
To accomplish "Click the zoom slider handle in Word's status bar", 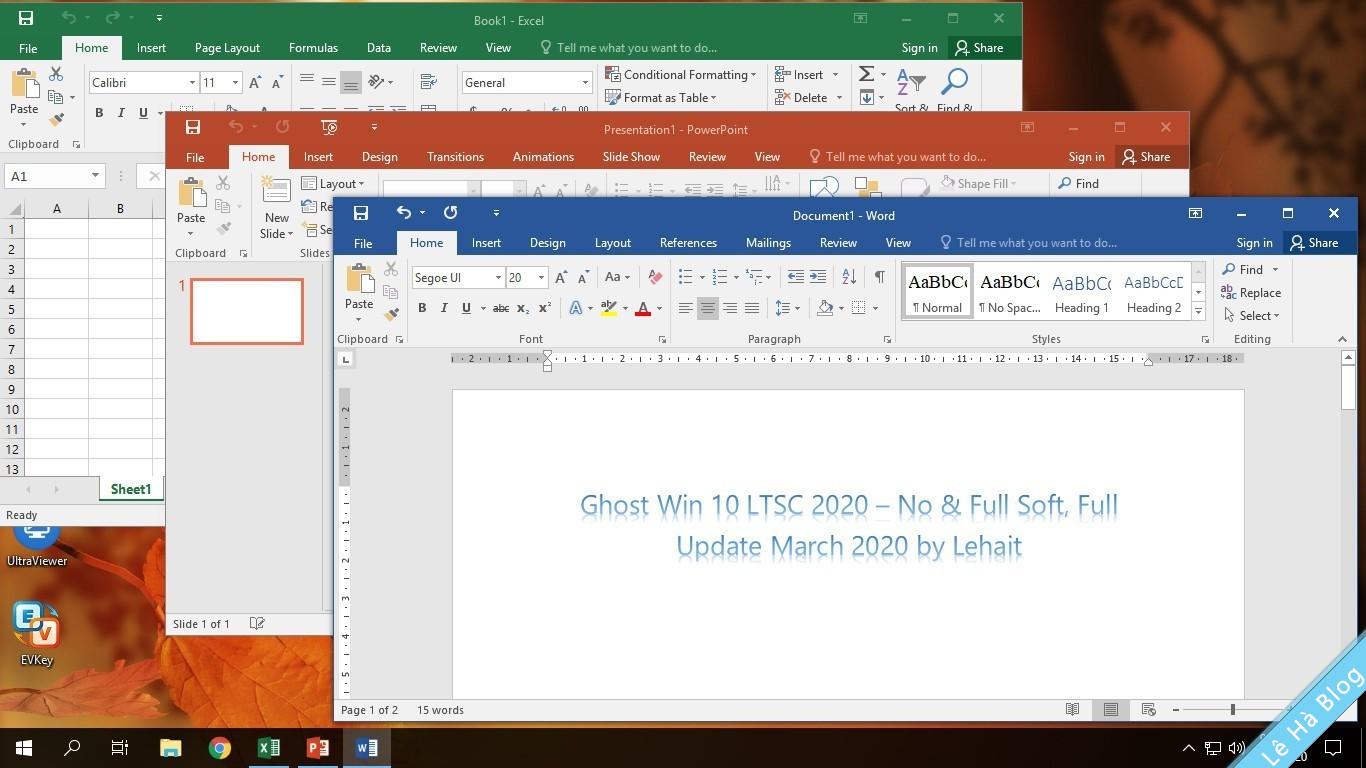I will (1232, 709).
